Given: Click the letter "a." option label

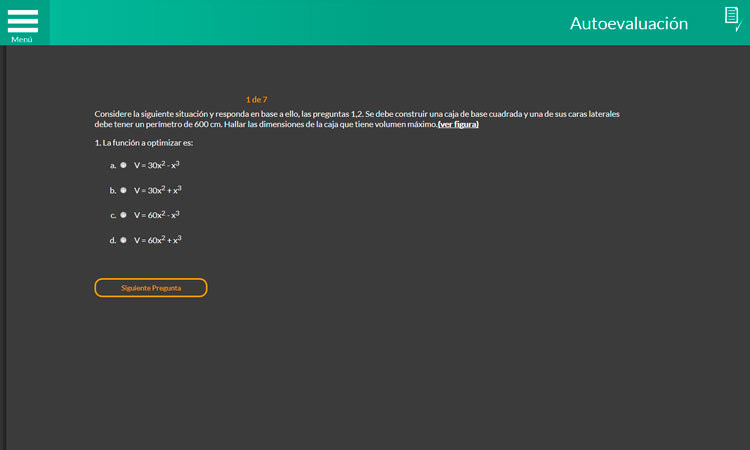Looking at the screenshot, I should [x=113, y=165].
